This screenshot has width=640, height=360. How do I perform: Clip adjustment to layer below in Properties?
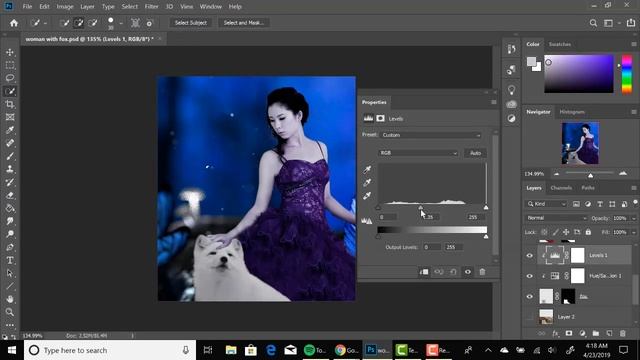[424, 272]
